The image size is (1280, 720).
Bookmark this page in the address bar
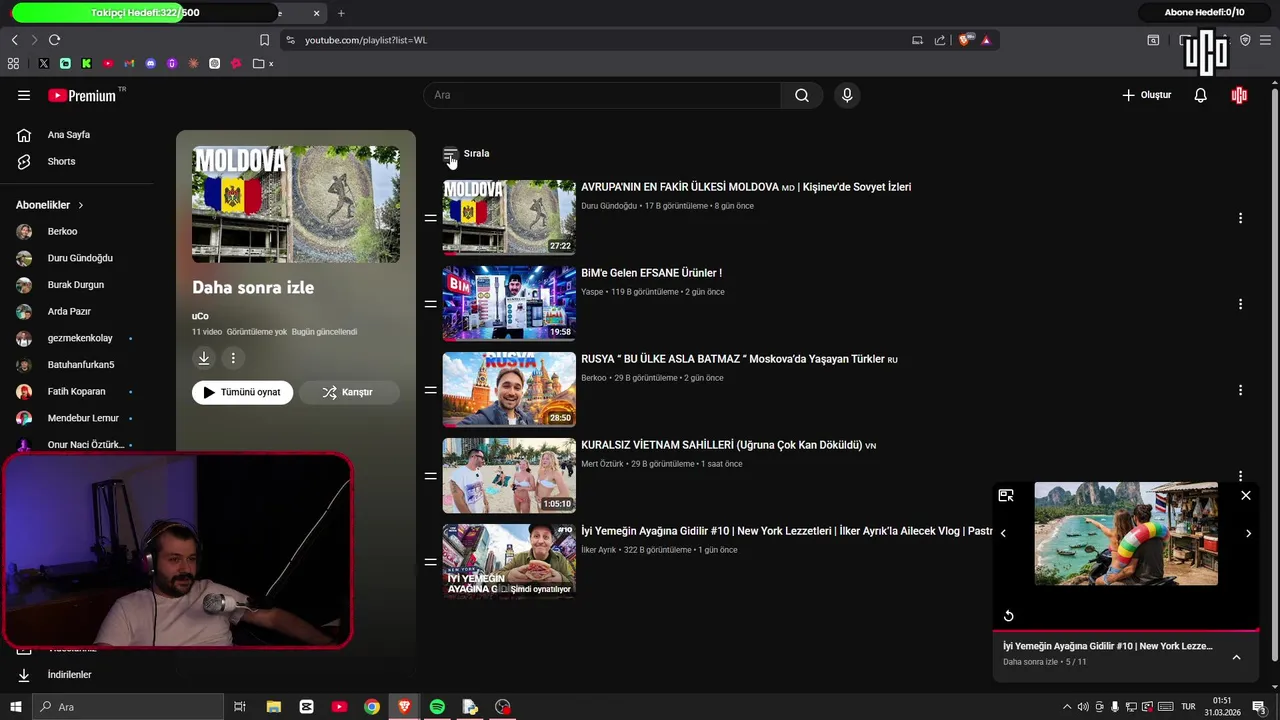[264, 40]
